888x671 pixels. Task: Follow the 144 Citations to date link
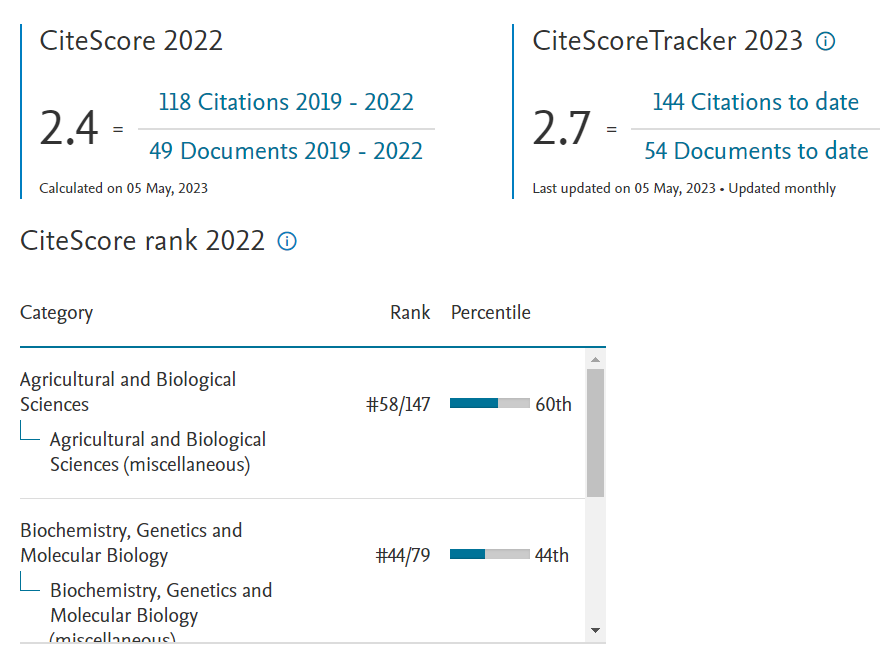click(755, 102)
